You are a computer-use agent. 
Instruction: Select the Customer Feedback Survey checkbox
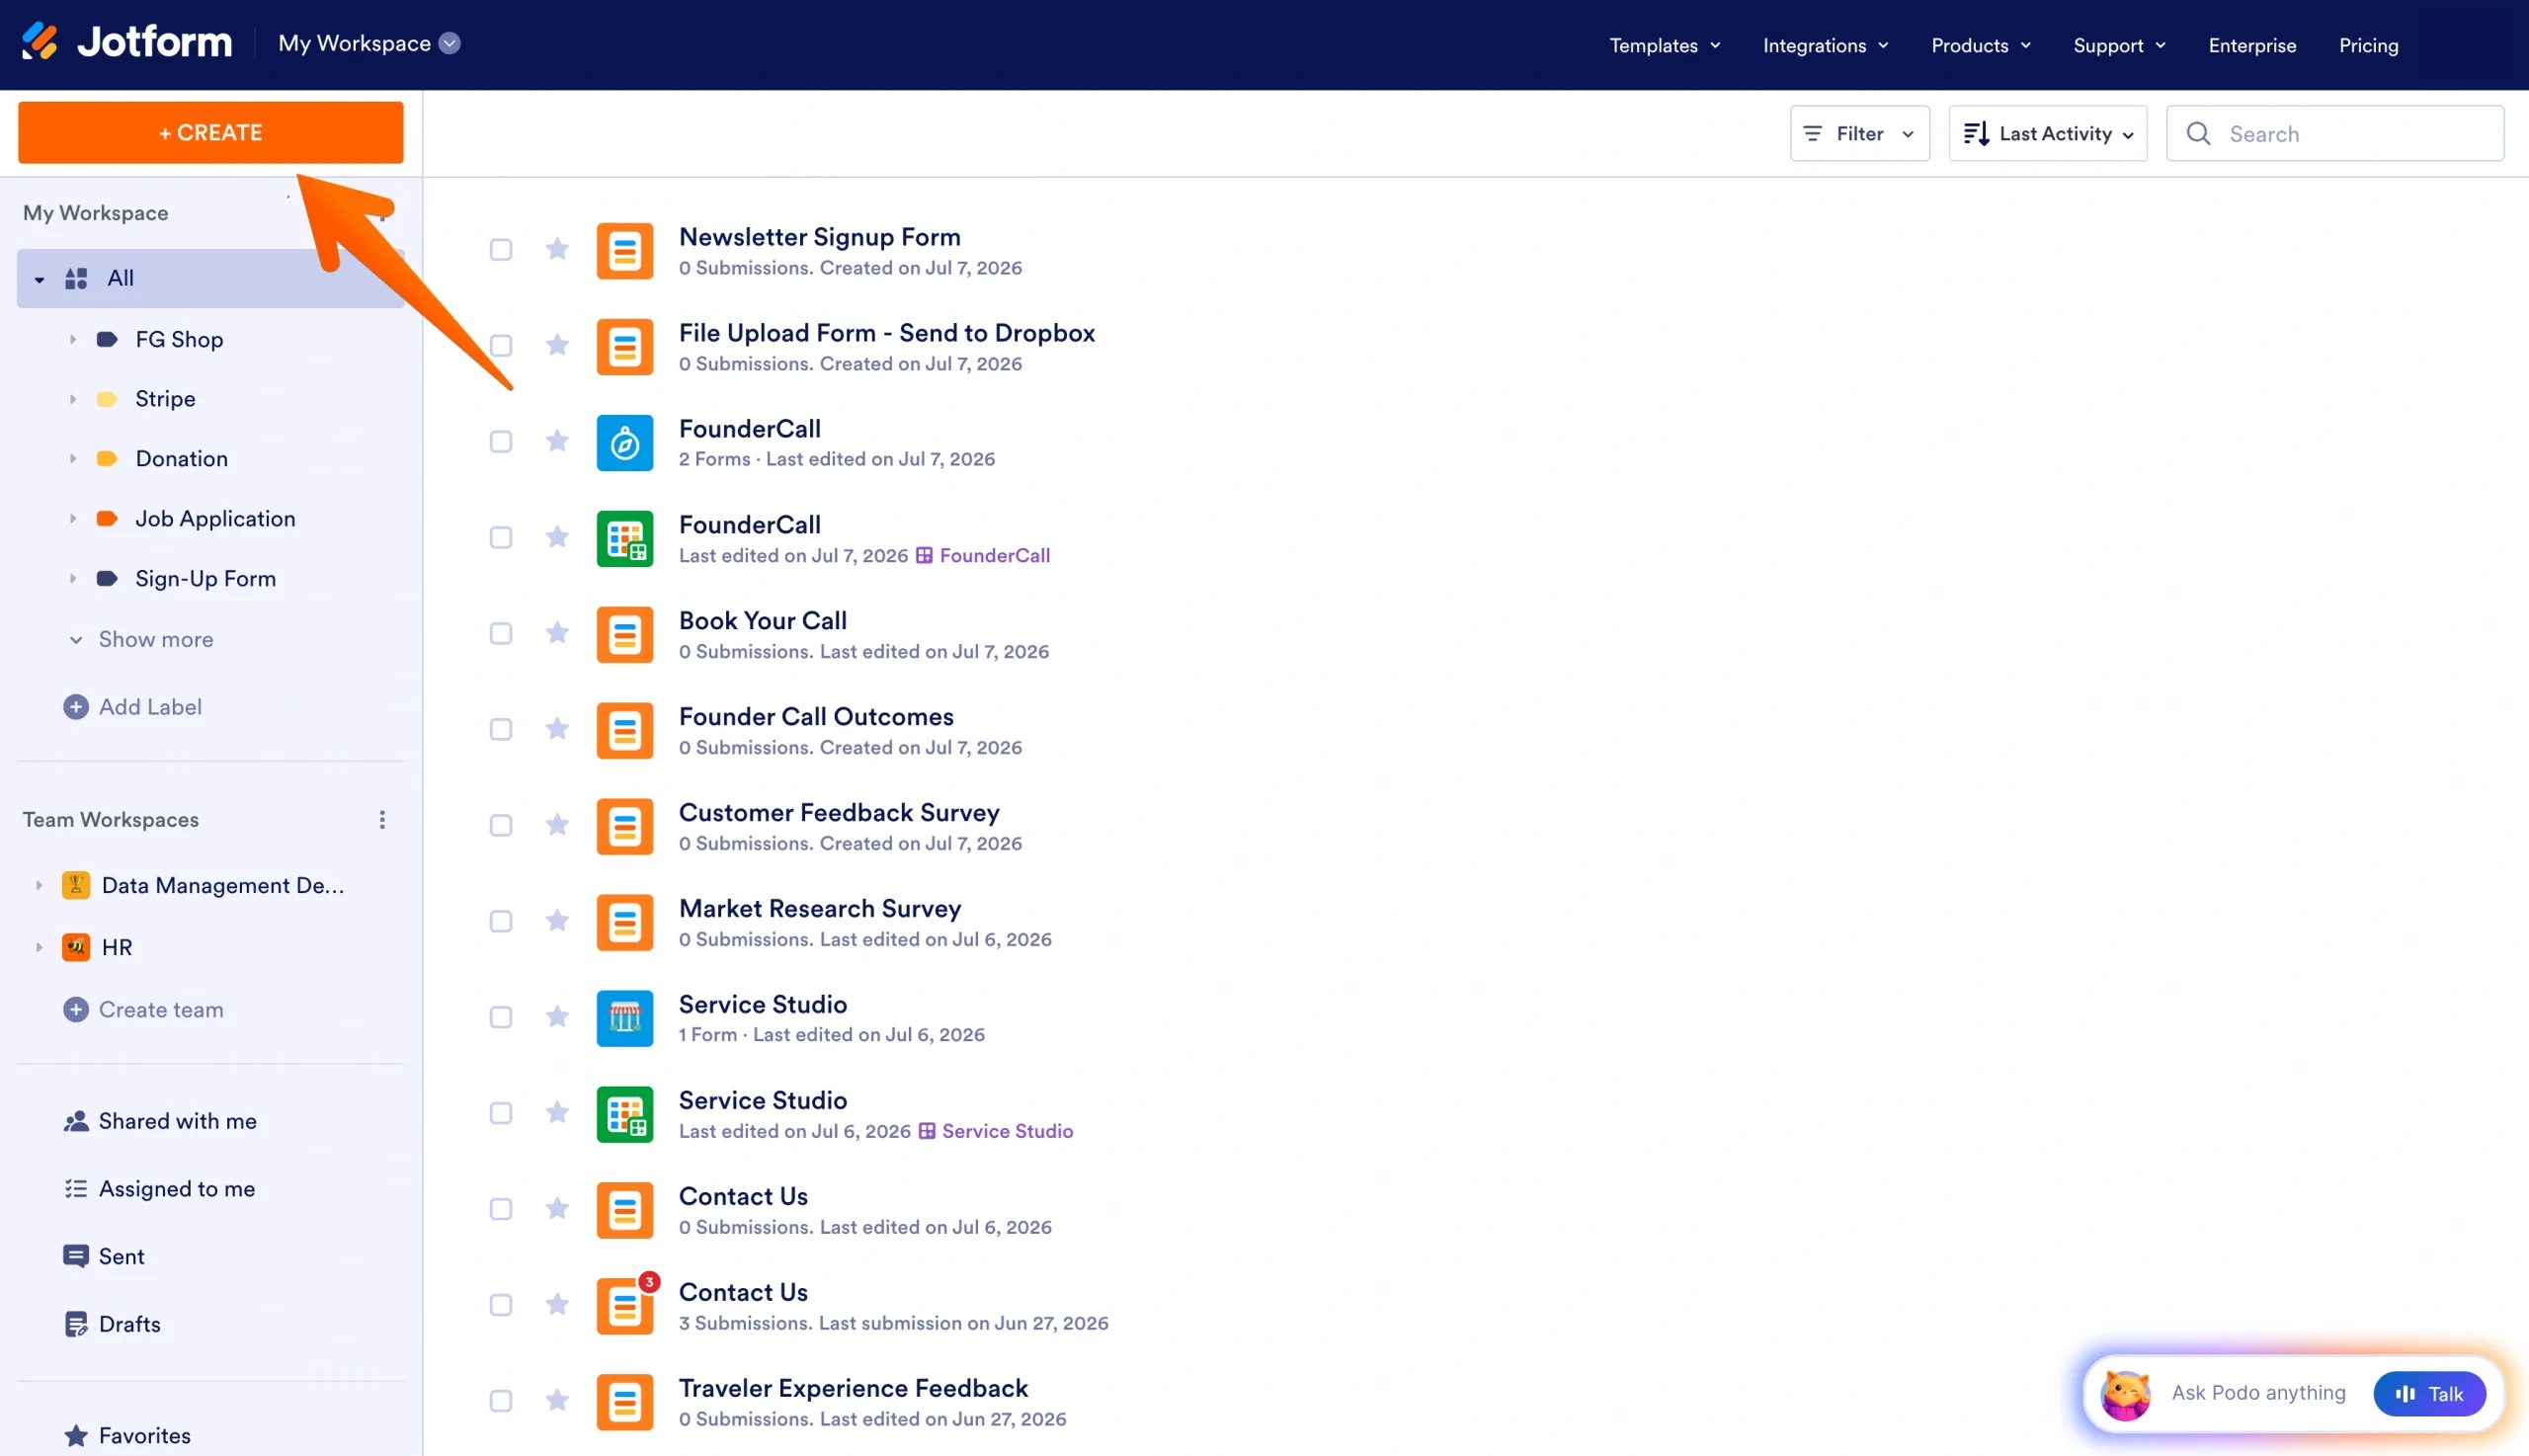coord(501,826)
